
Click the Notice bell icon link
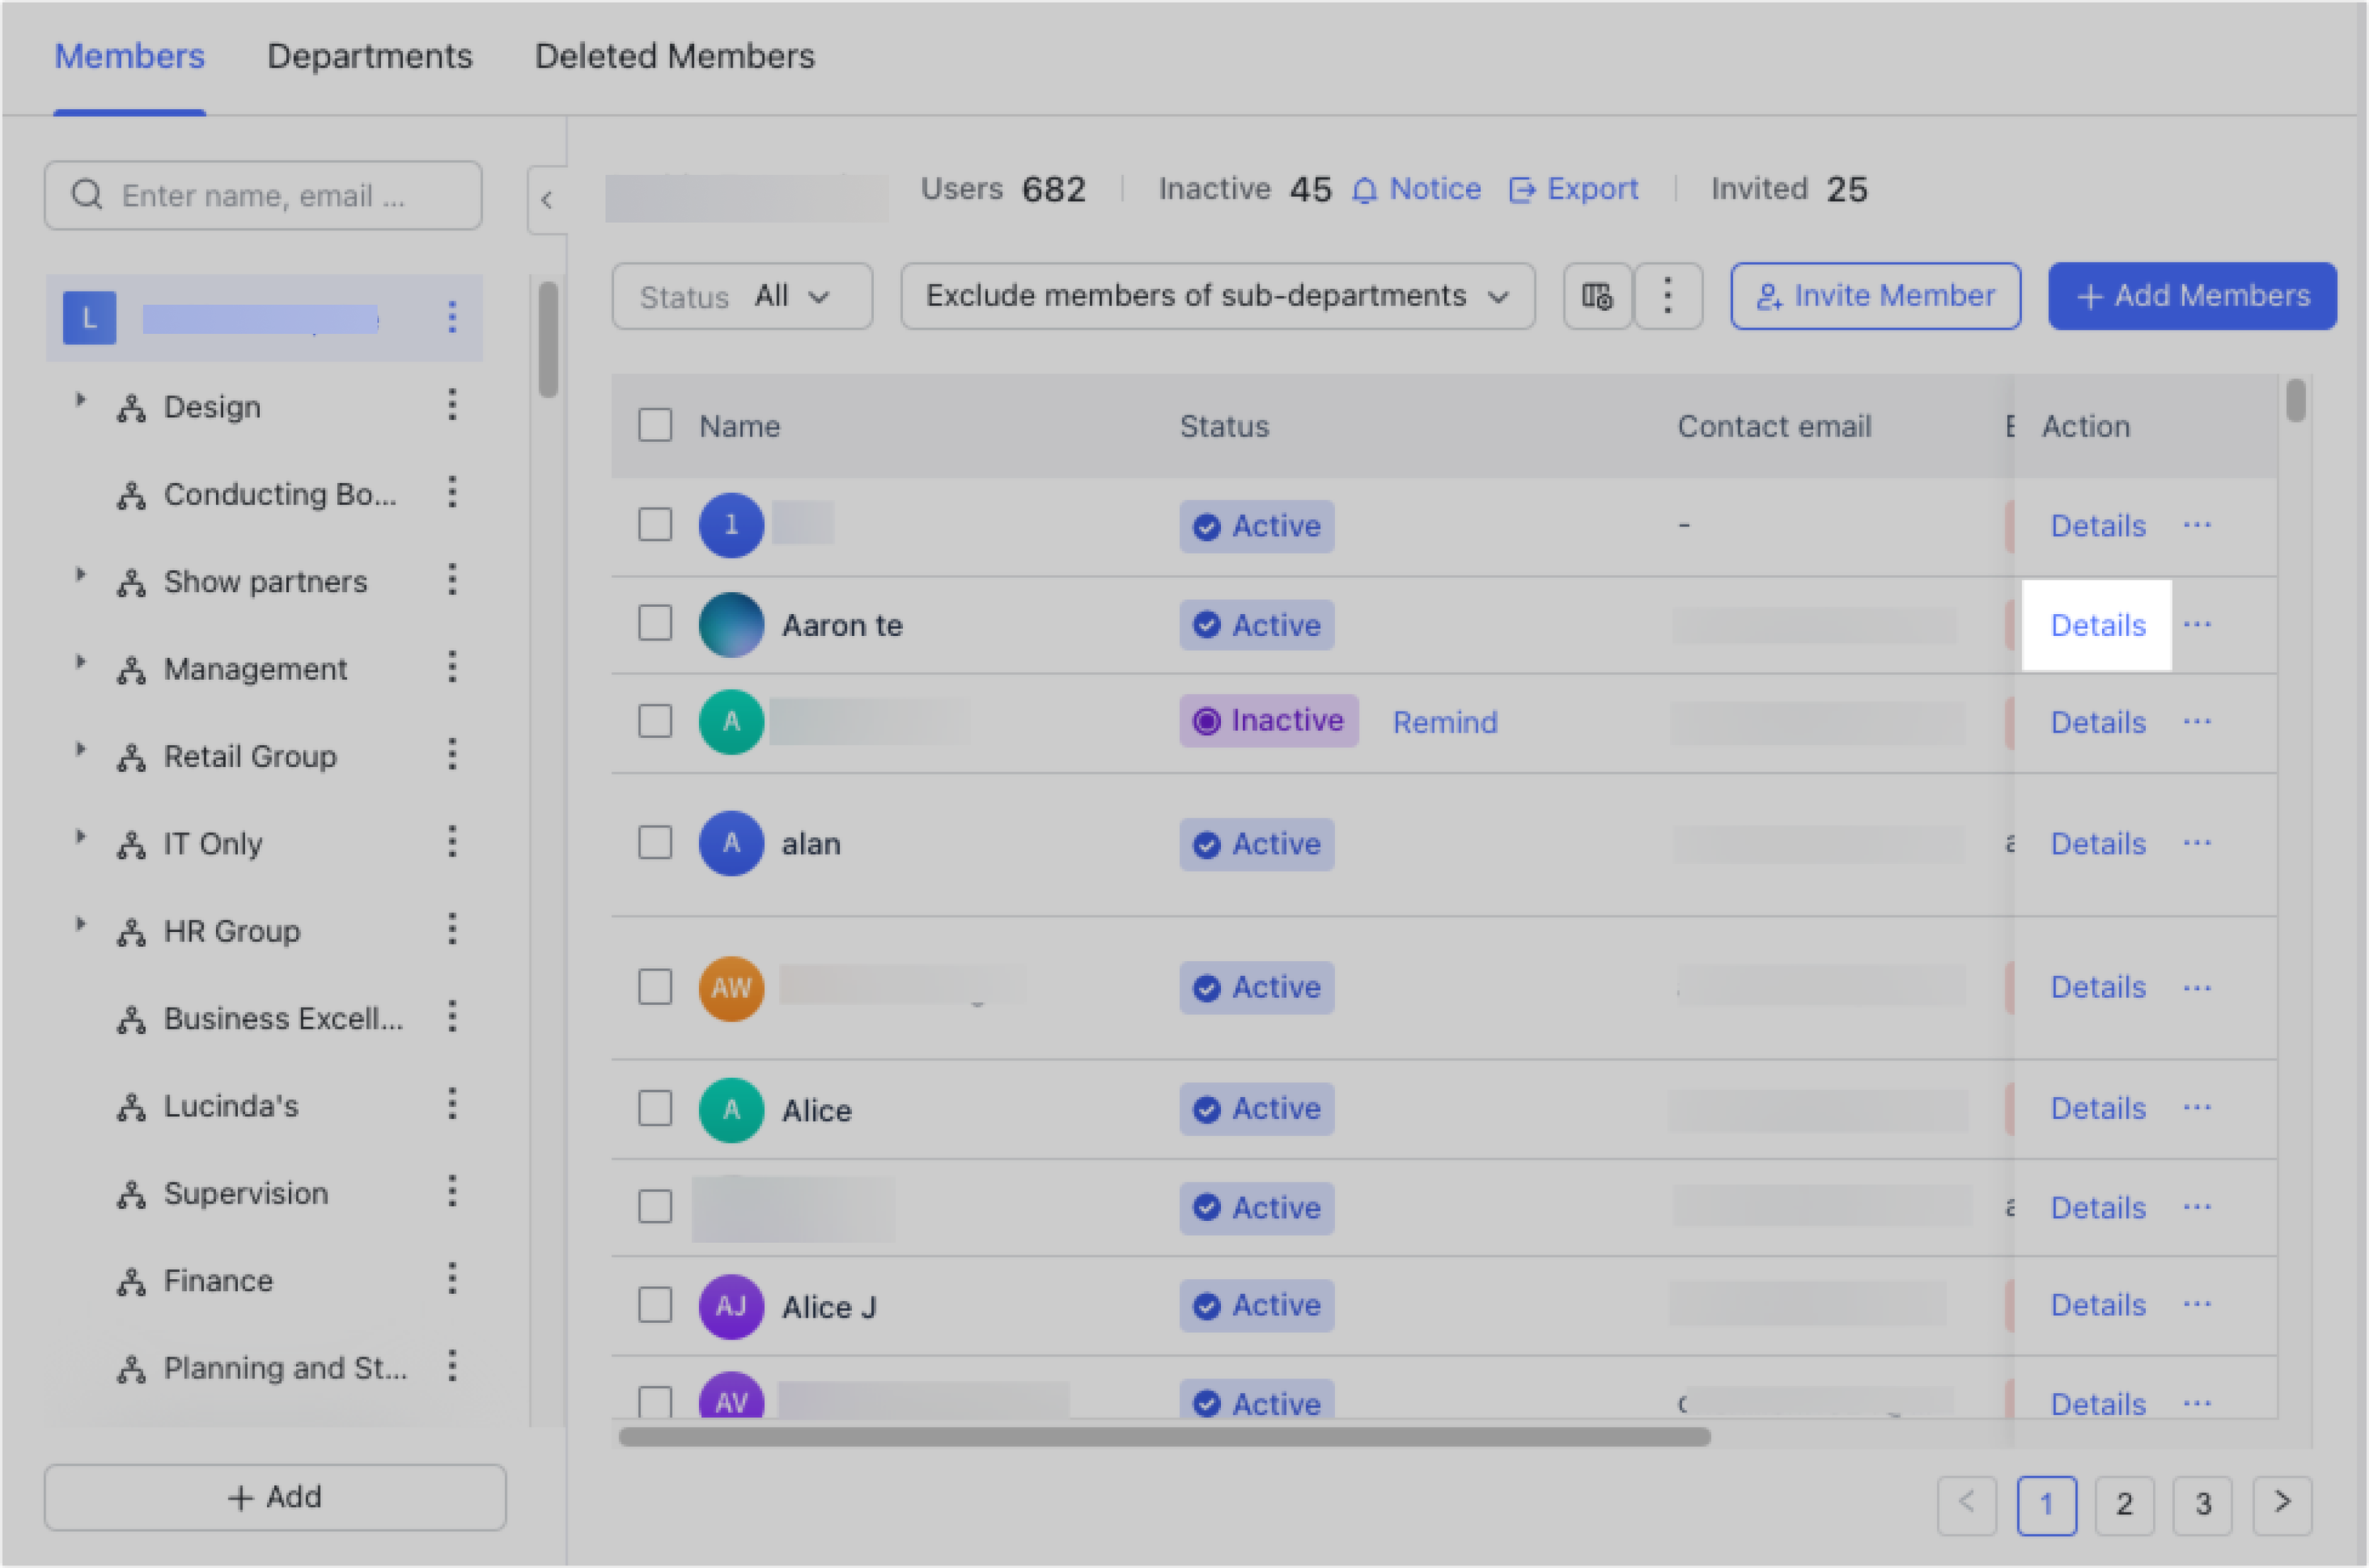(x=1416, y=189)
